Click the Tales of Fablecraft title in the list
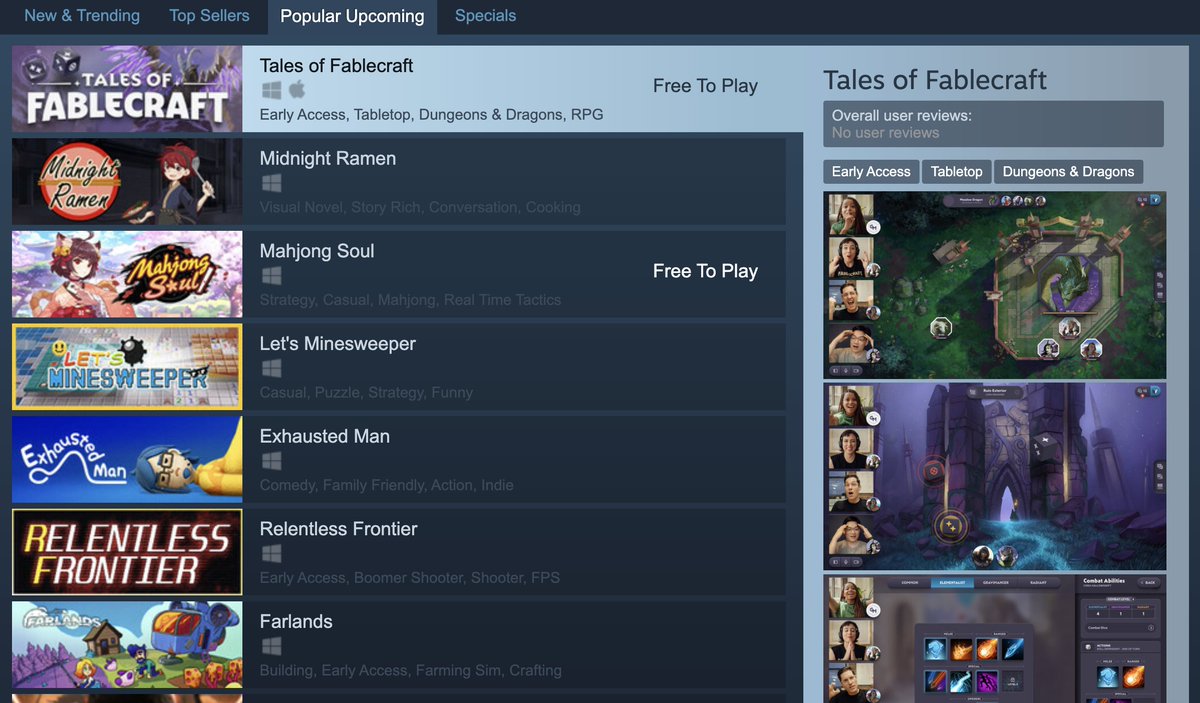Image resolution: width=1200 pixels, height=703 pixels. pos(336,66)
